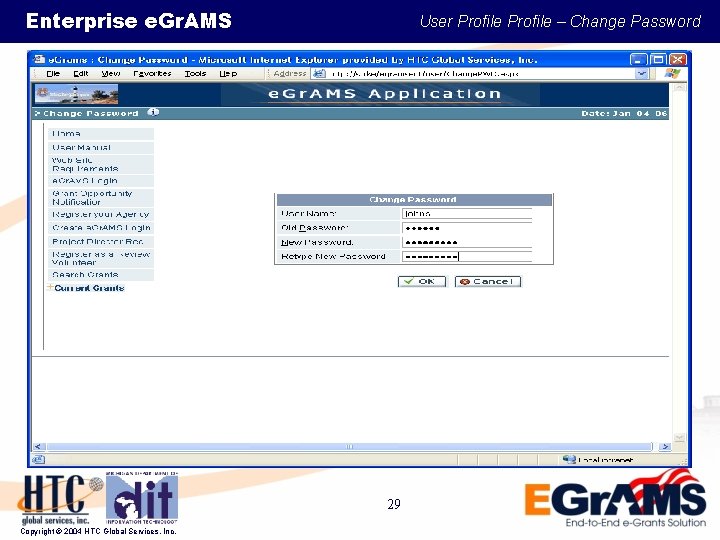Click the vertical scrollbar up arrow
Screen dimensions: 720x540
[680, 87]
